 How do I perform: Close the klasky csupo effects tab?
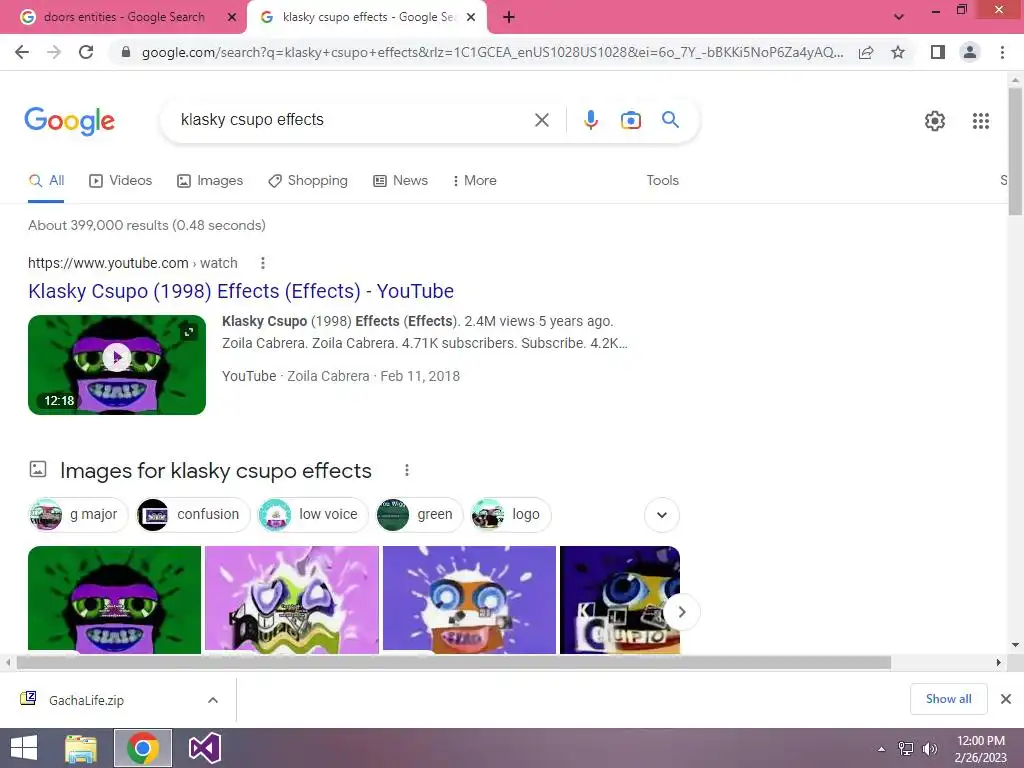click(x=471, y=17)
